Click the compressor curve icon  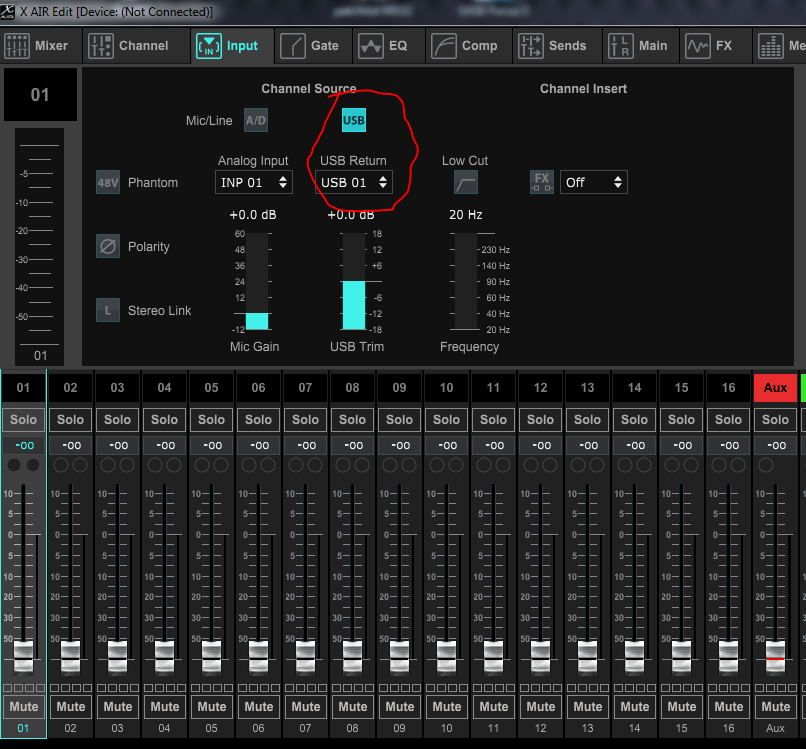tap(444, 46)
